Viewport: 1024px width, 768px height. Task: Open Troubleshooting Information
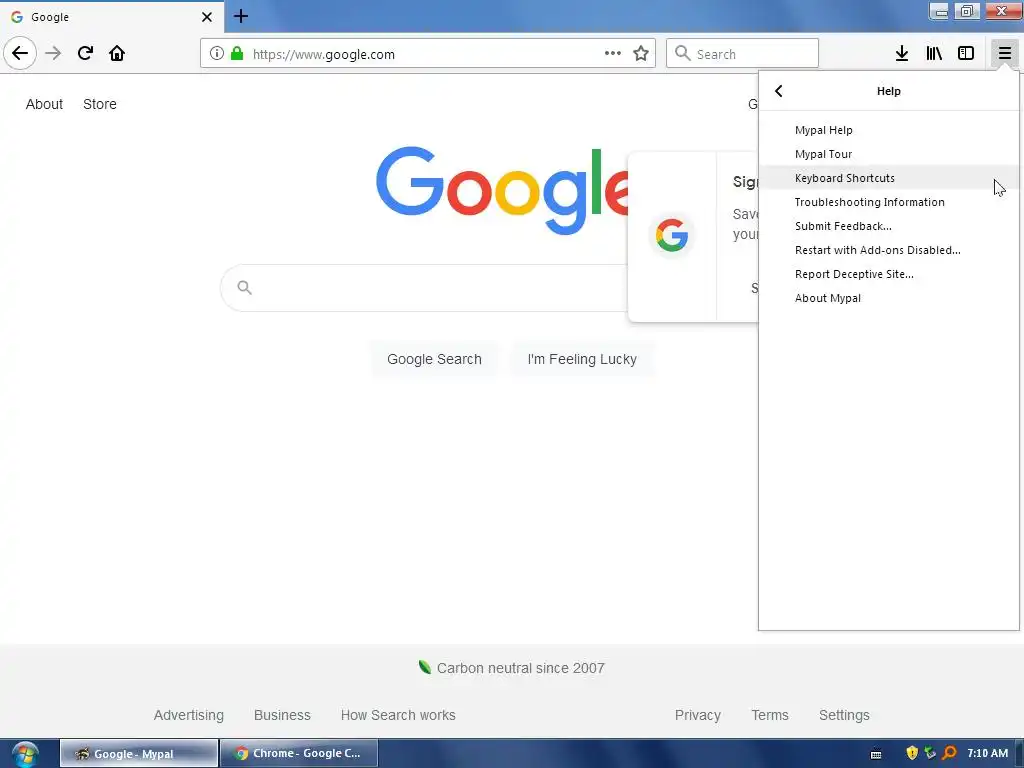[x=888, y=202]
